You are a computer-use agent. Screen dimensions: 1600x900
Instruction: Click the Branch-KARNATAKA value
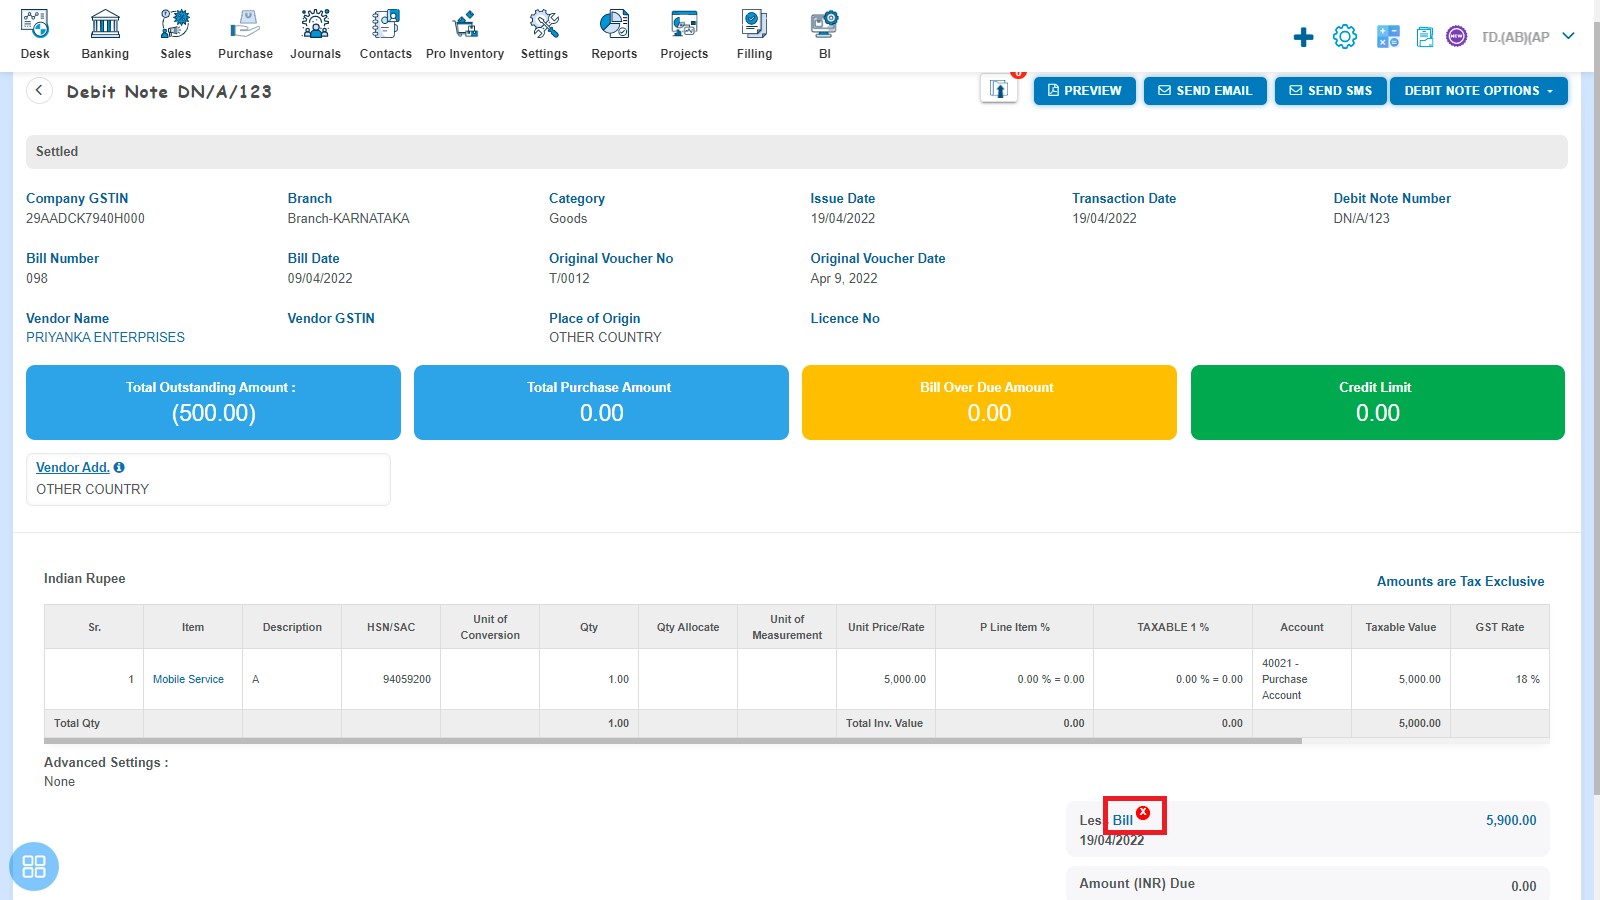(348, 218)
